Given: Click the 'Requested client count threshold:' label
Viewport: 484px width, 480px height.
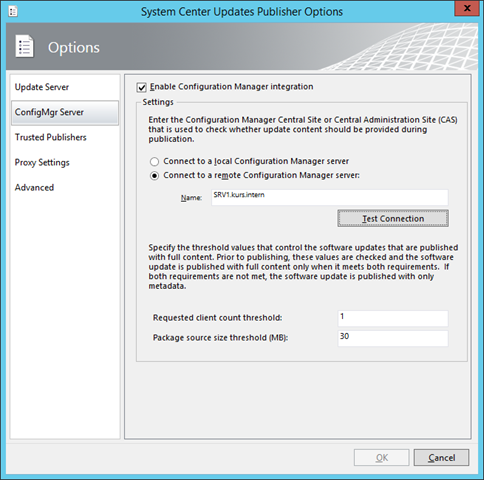Looking at the screenshot, I should point(217,318).
